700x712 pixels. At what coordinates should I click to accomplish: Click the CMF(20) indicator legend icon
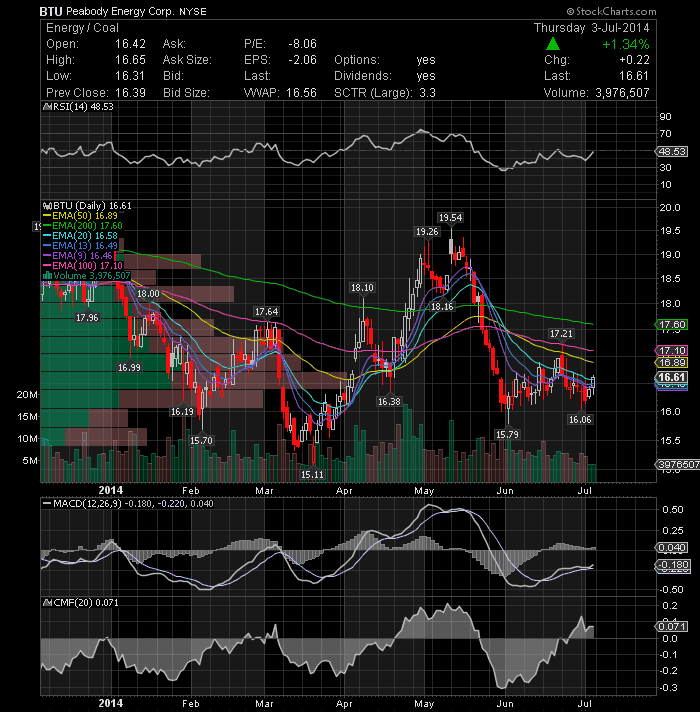tap(47, 603)
